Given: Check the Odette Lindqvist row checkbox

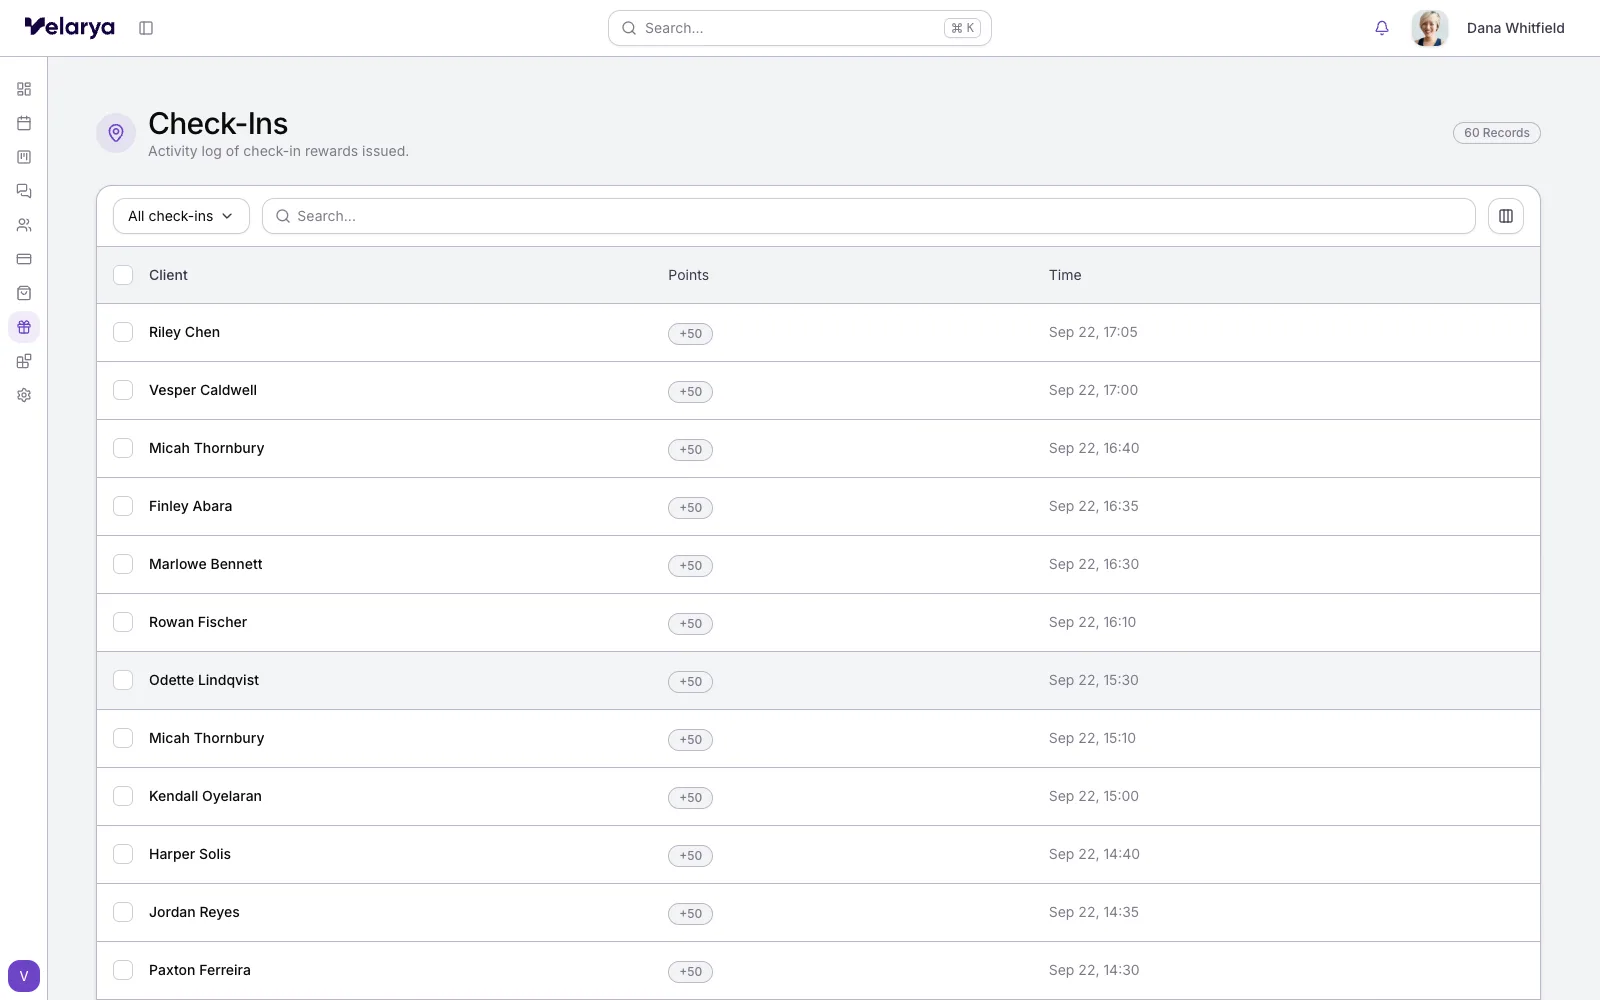Looking at the screenshot, I should pyautogui.click(x=123, y=680).
